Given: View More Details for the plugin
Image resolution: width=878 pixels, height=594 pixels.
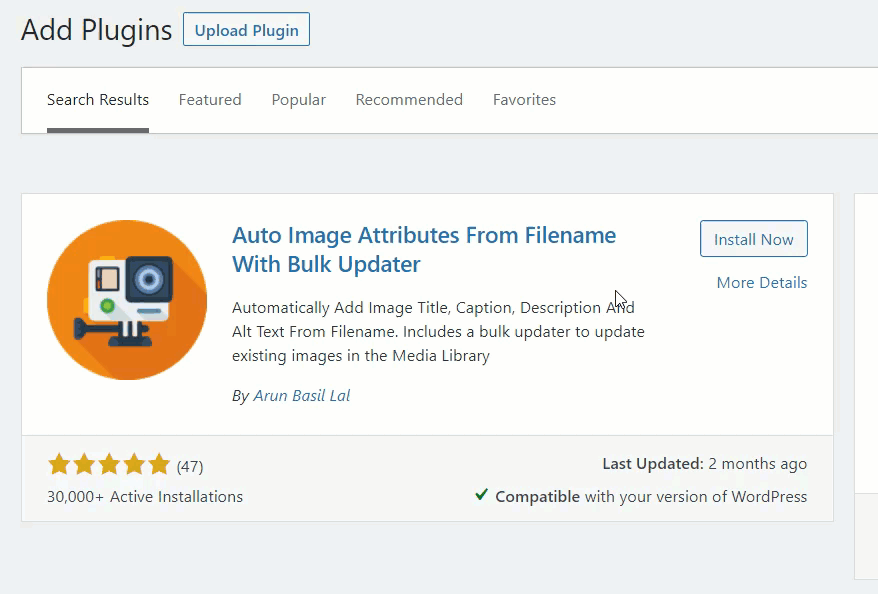Looking at the screenshot, I should [x=762, y=283].
